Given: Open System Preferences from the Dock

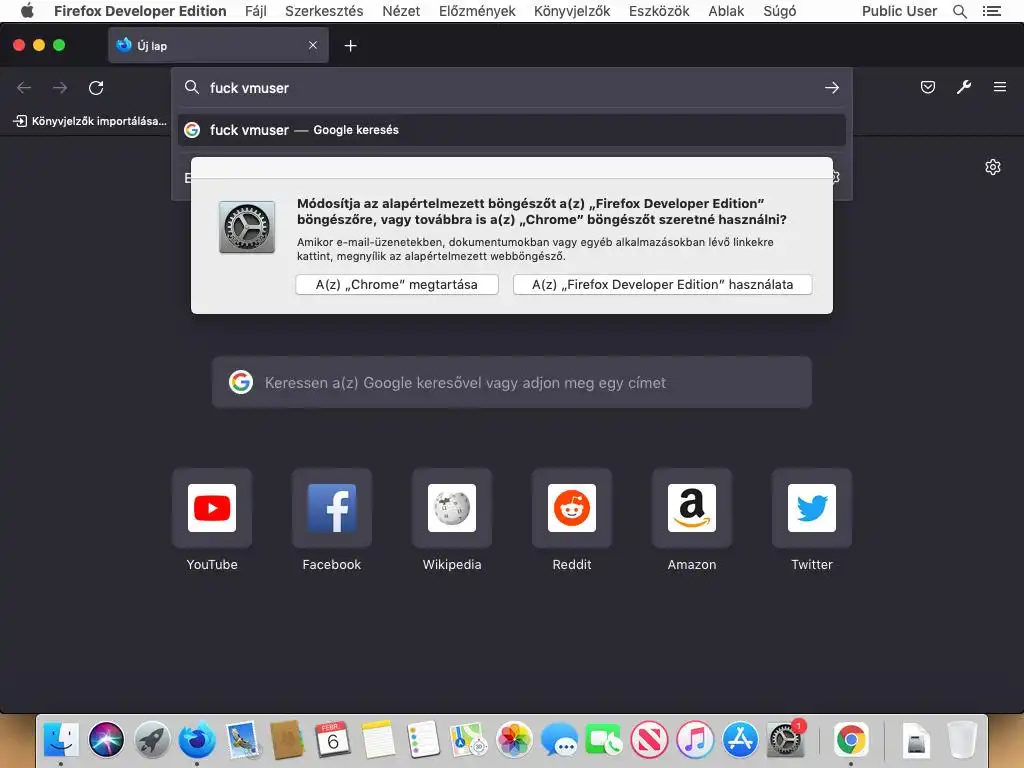Looking at the screenshot, I should click(x=786, y=740).
